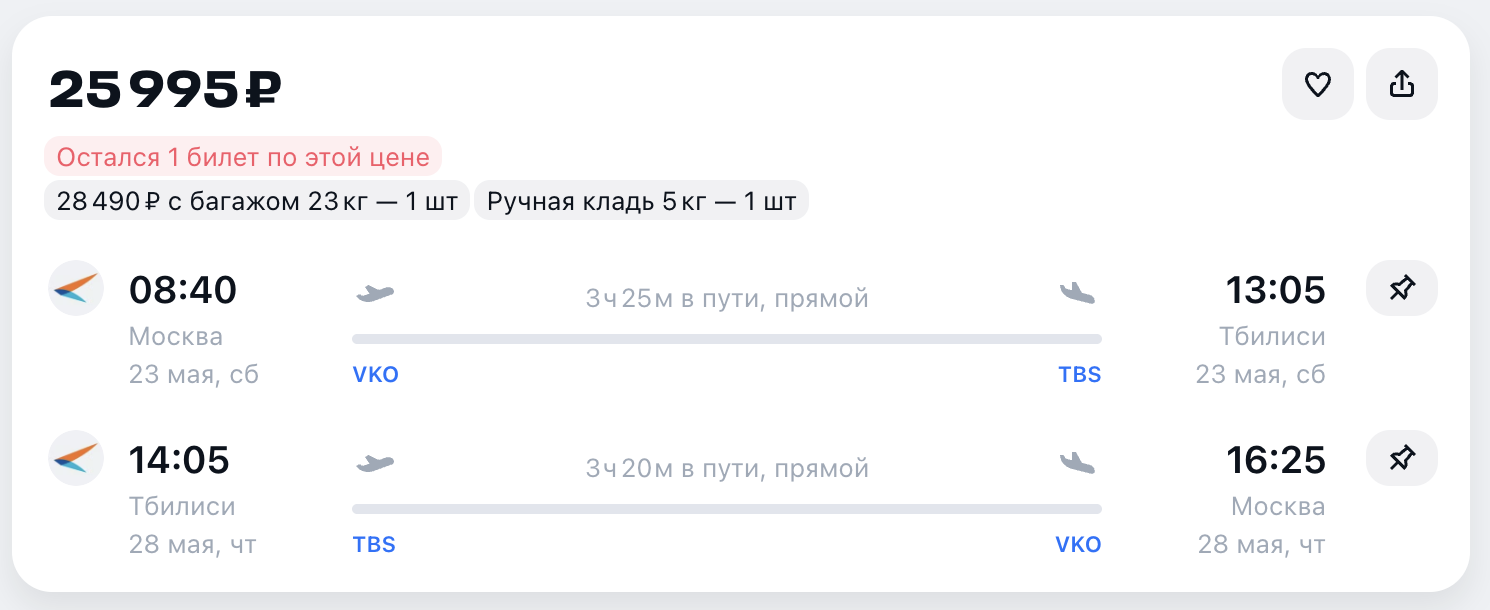Select the 28 490 ₽ with 23 kg baggage option
Screen dimensions: 1490x610
click(256, 201)
